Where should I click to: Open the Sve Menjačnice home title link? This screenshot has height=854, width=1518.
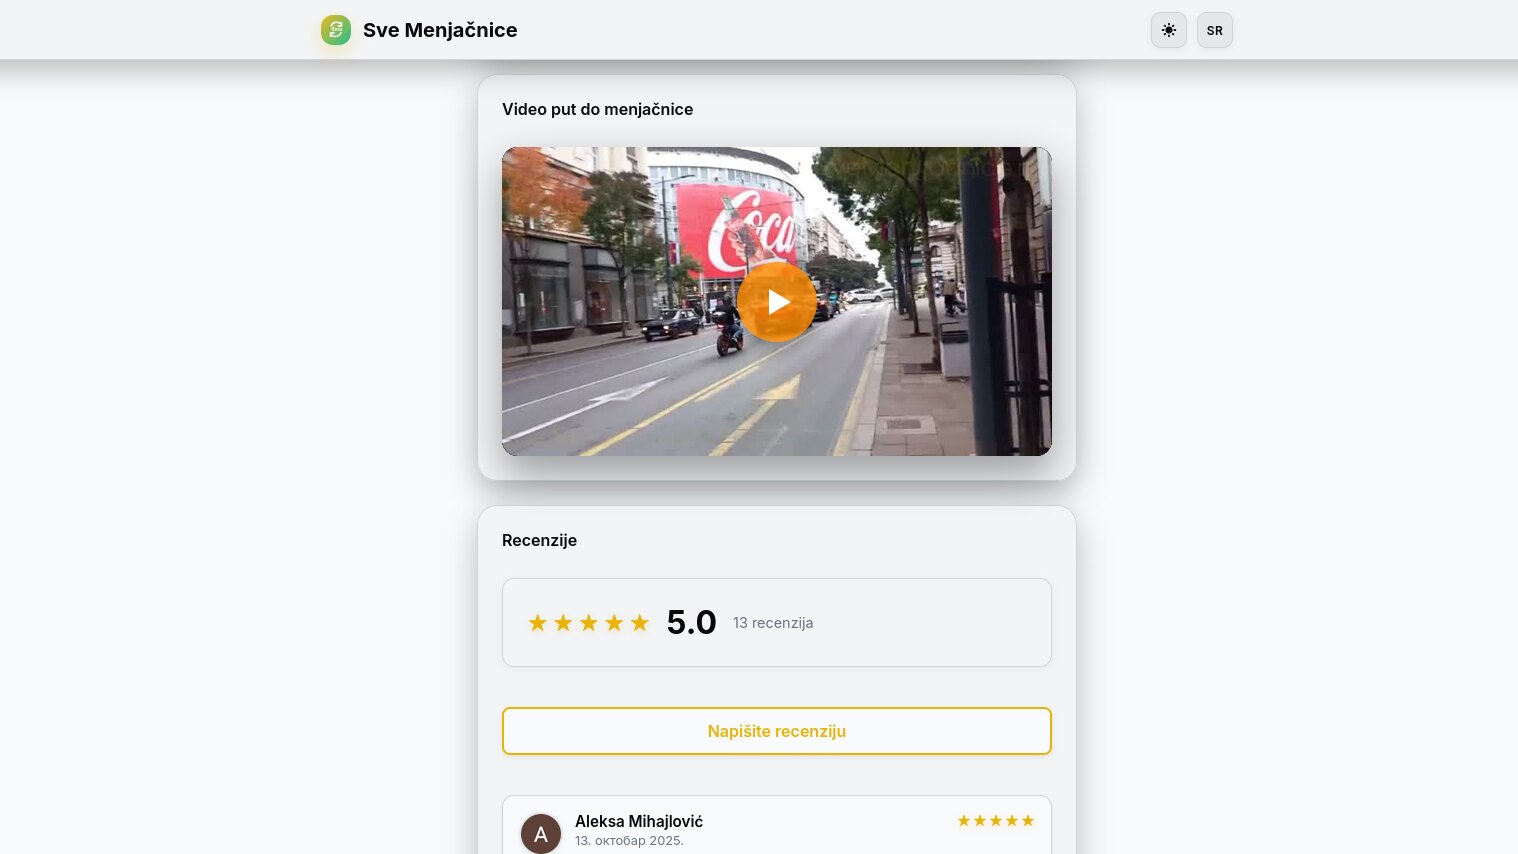pos(440,30)
